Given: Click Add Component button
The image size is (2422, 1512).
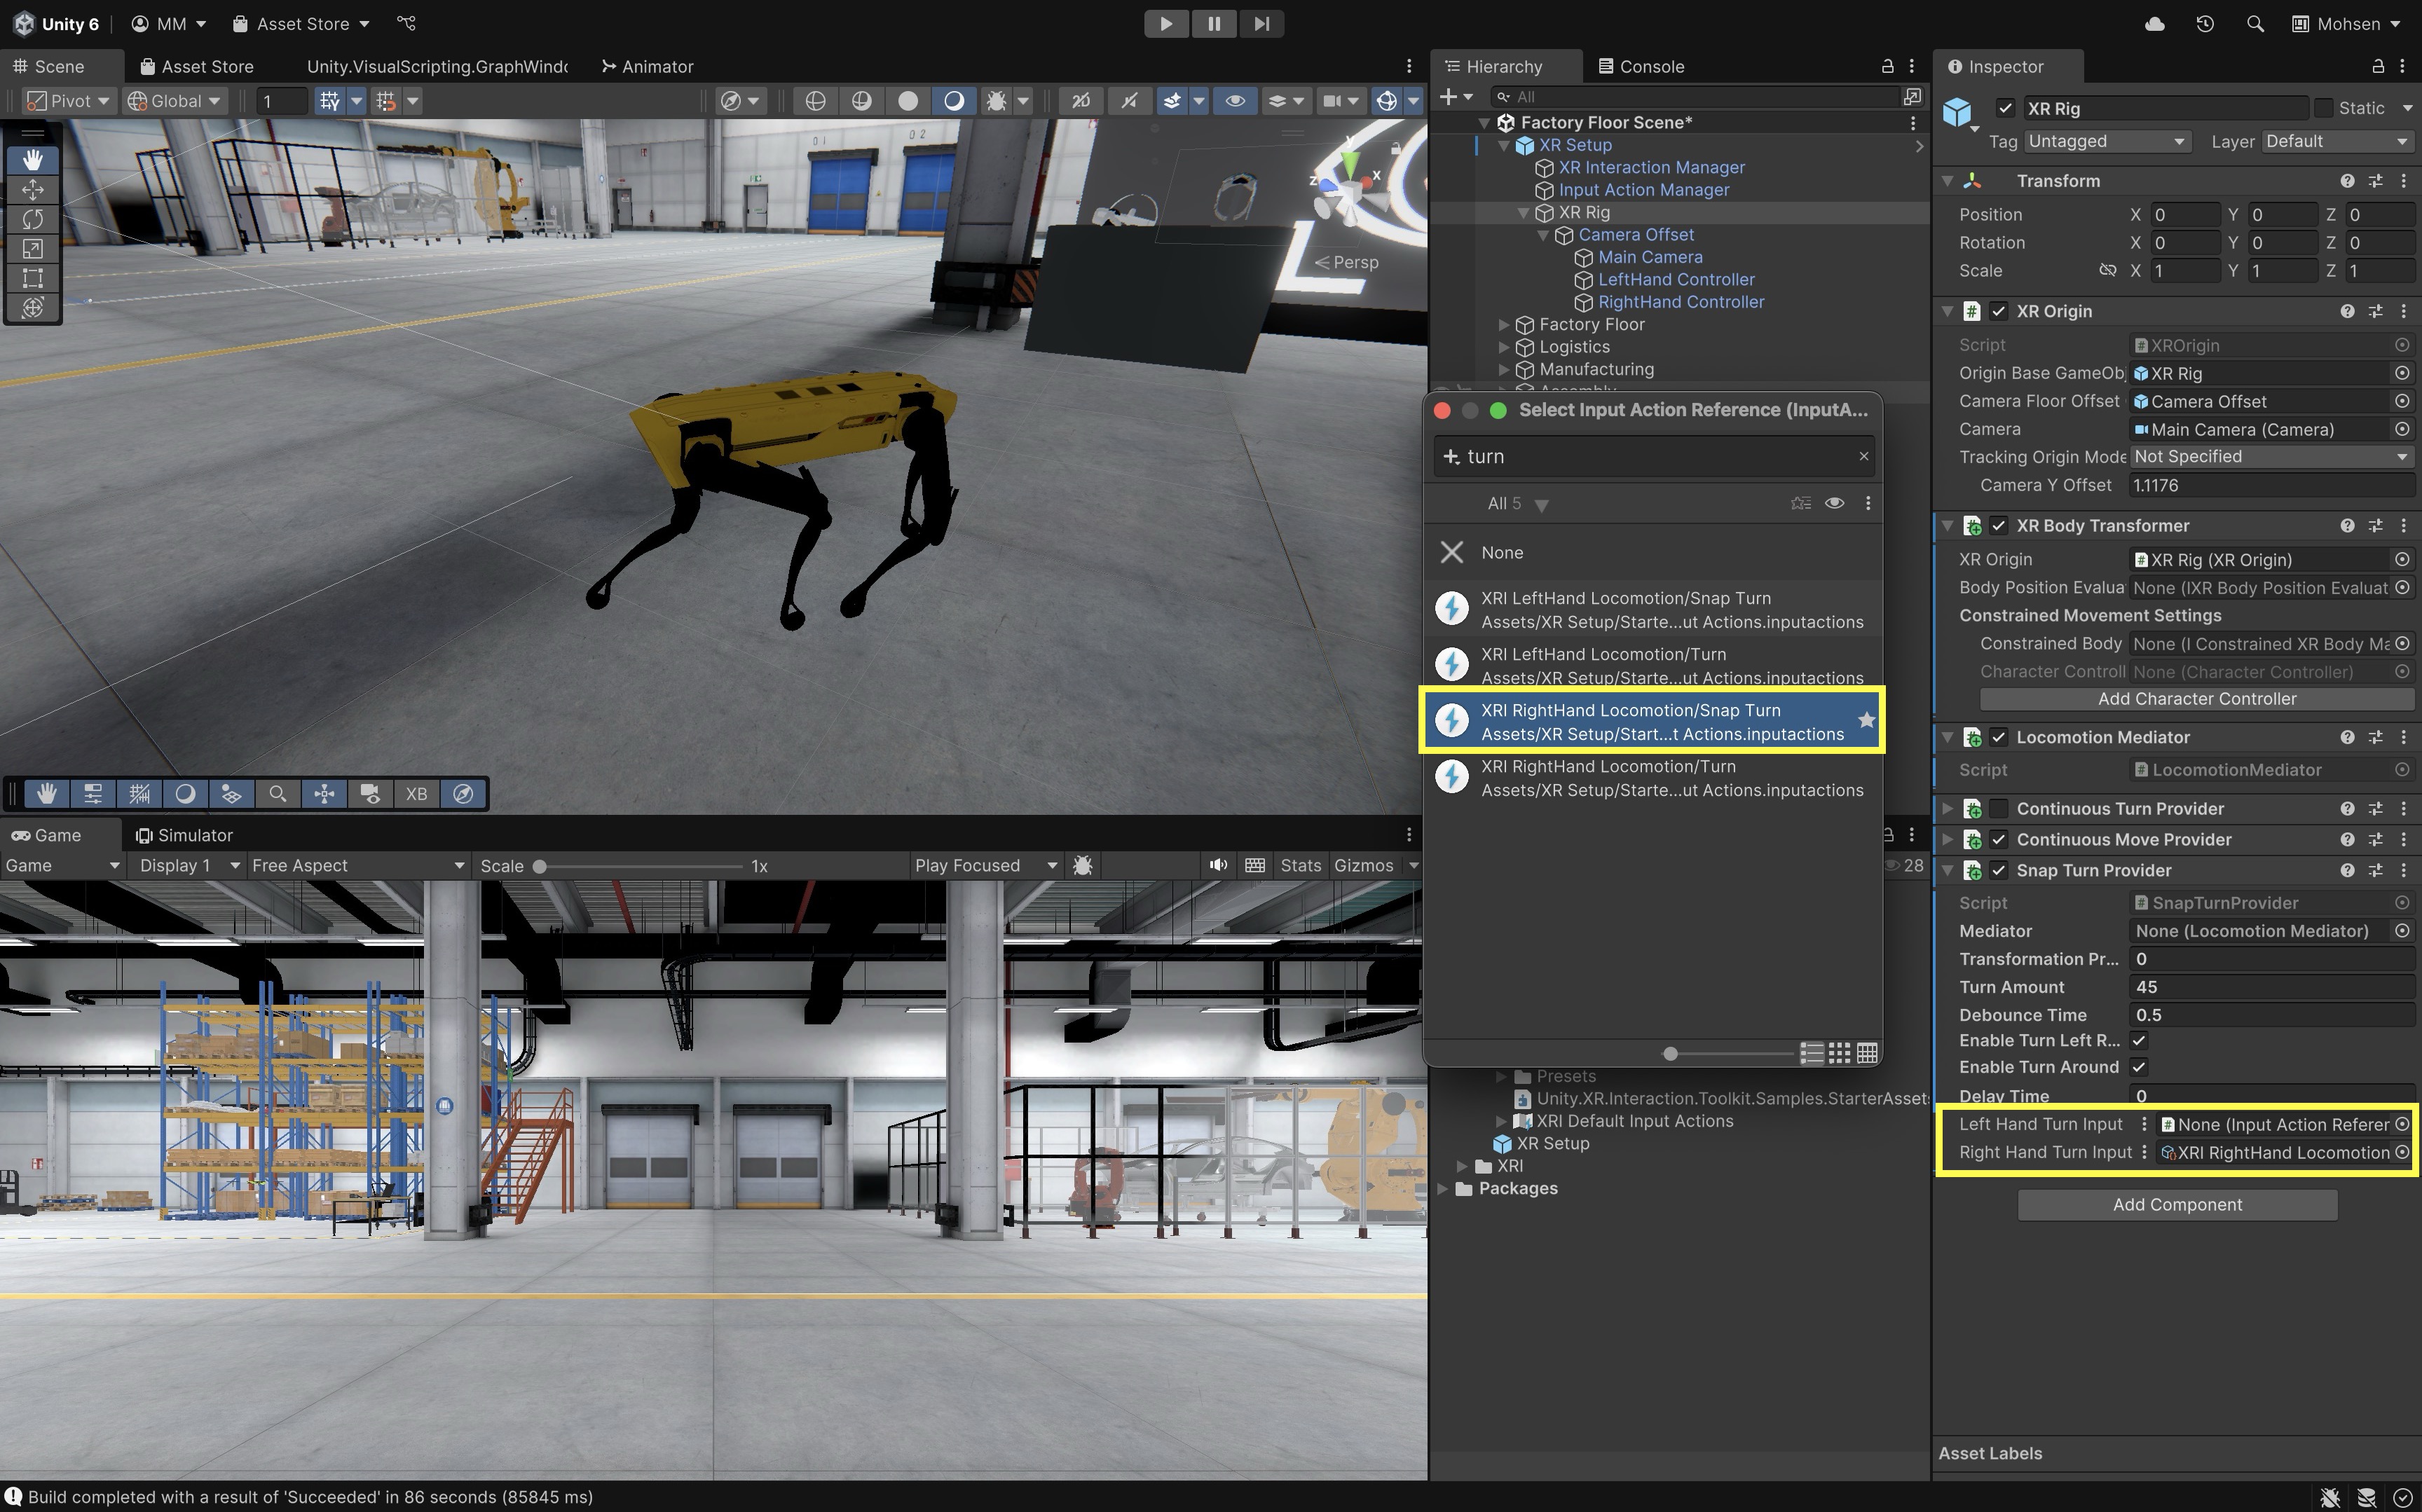Looking at the screenshot, I should pos(2177,1205).
